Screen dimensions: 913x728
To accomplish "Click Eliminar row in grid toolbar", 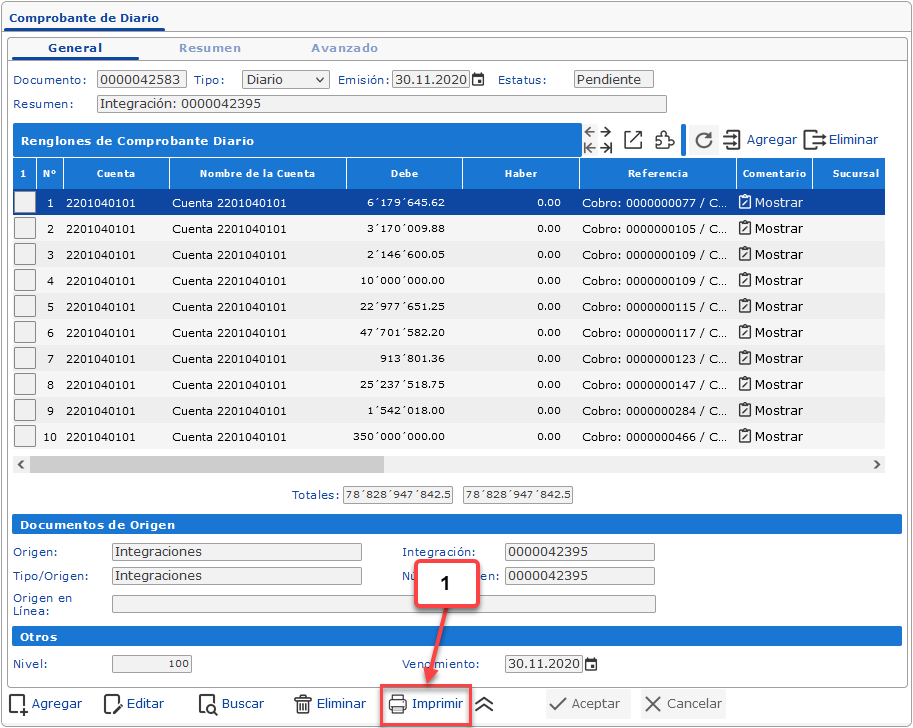I will point(841,140).
